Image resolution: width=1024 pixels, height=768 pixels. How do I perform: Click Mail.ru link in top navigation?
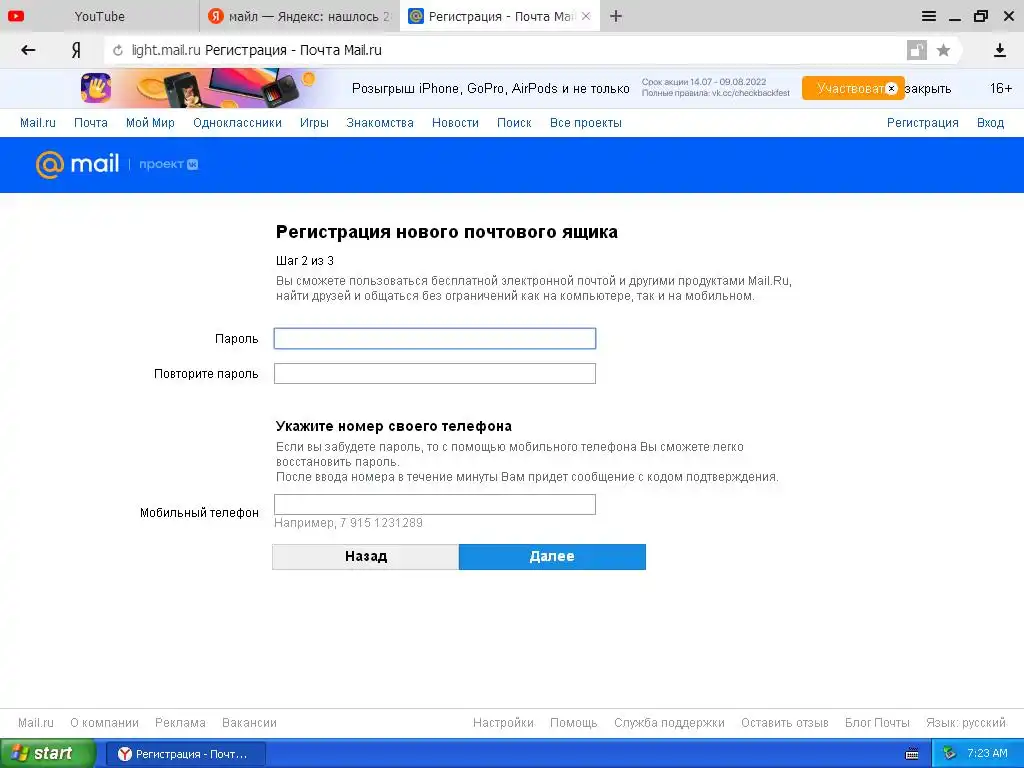coord(38,123)
